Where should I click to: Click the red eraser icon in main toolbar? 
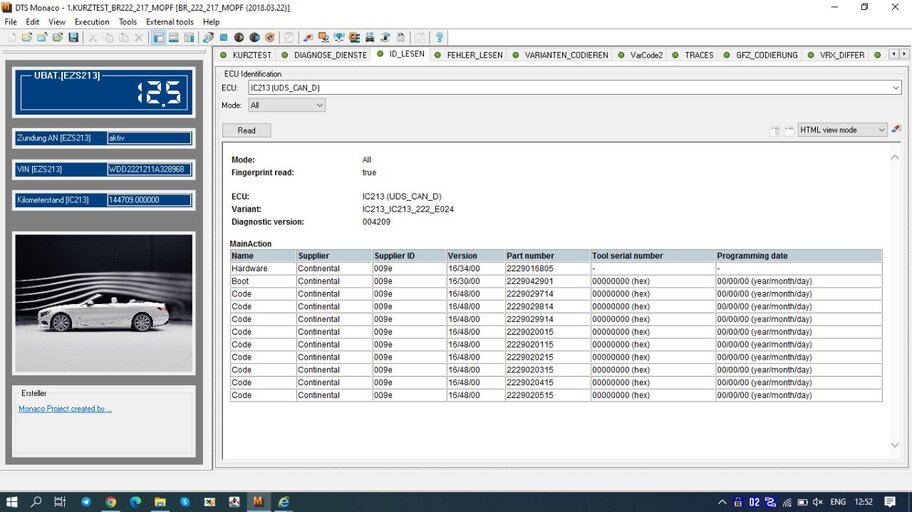(x=308, y=37)
